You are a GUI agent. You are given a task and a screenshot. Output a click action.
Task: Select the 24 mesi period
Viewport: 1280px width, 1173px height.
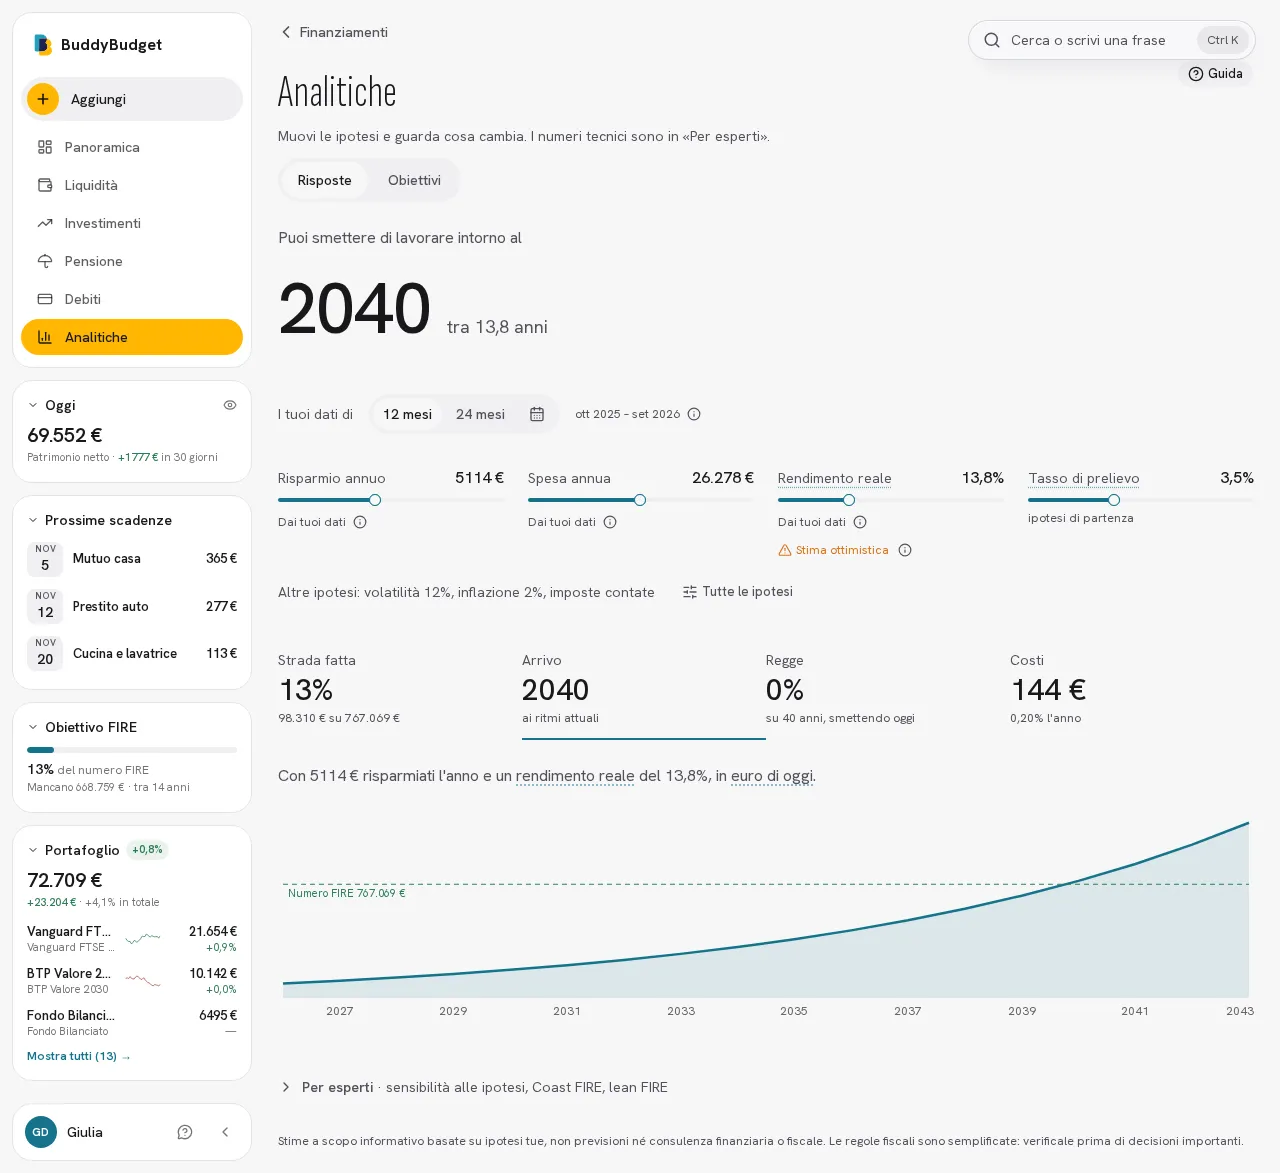pyautogui.click(x=480, y=414)
